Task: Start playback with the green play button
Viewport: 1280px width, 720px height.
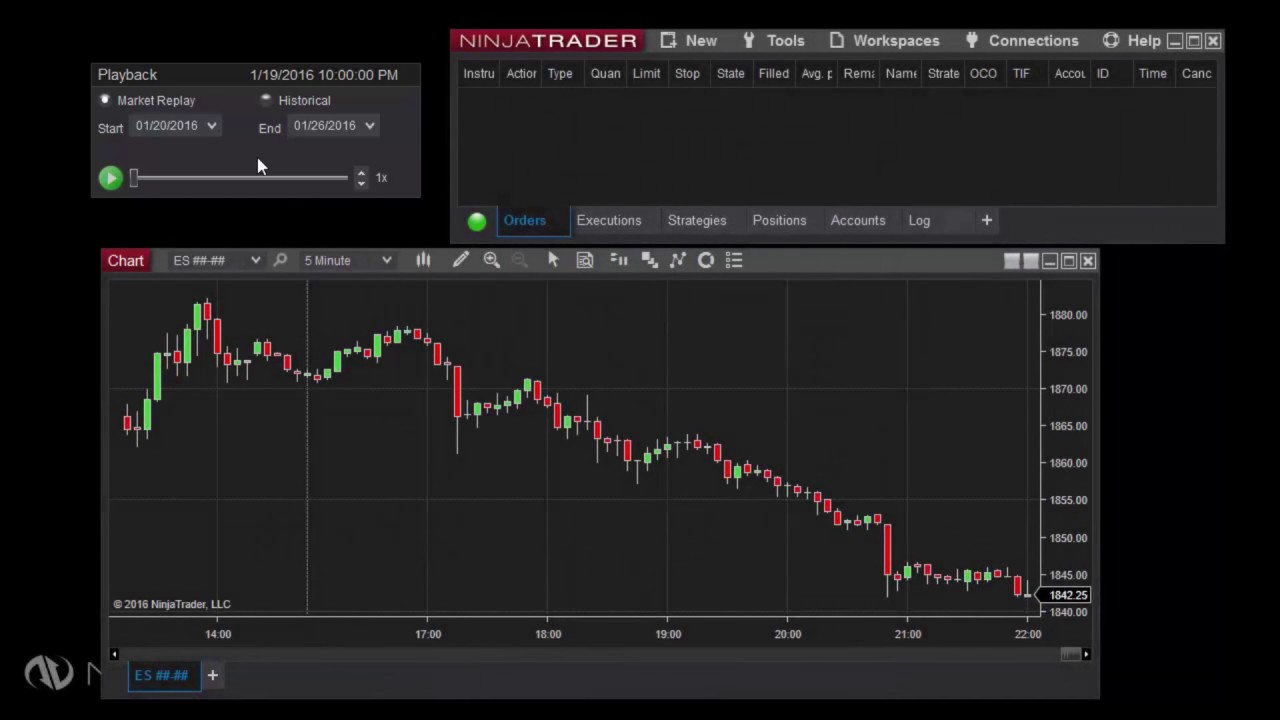Action: coord(110,178)
